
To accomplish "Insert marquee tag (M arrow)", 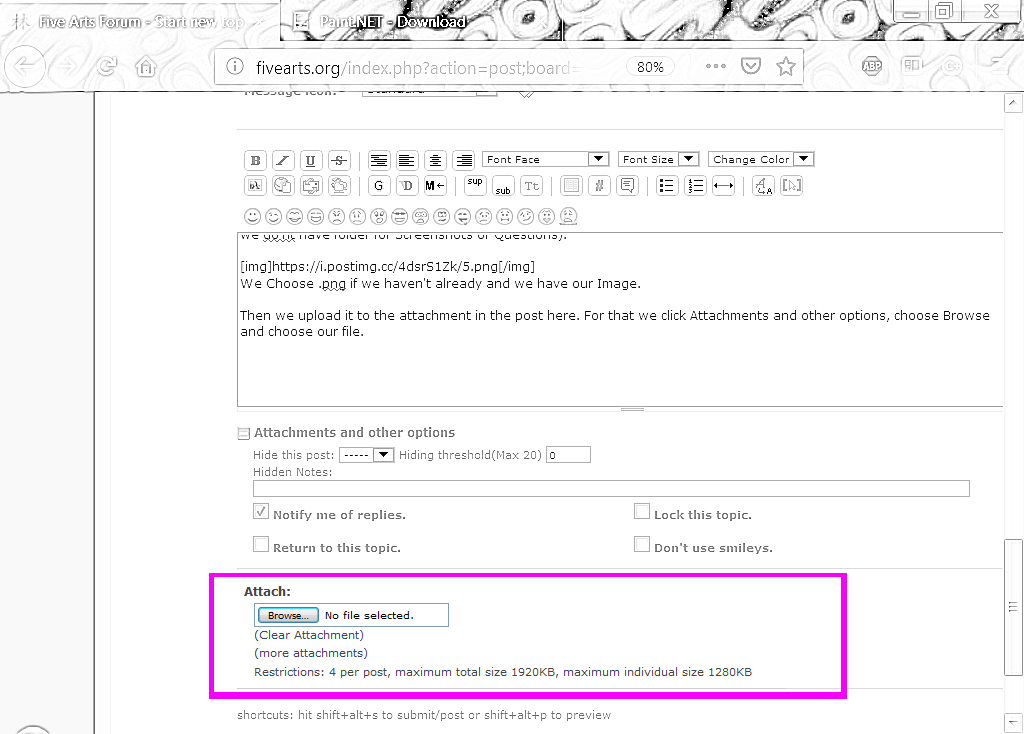I will 435,185.
